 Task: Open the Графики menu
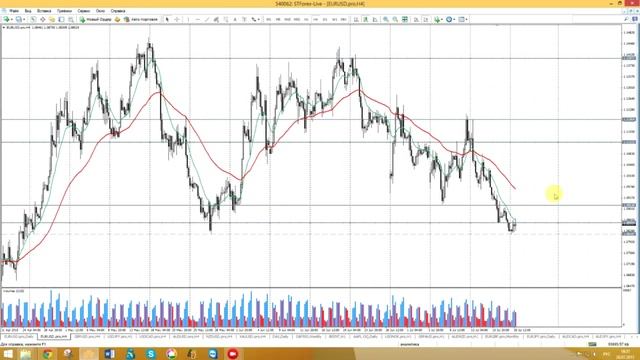64,11
